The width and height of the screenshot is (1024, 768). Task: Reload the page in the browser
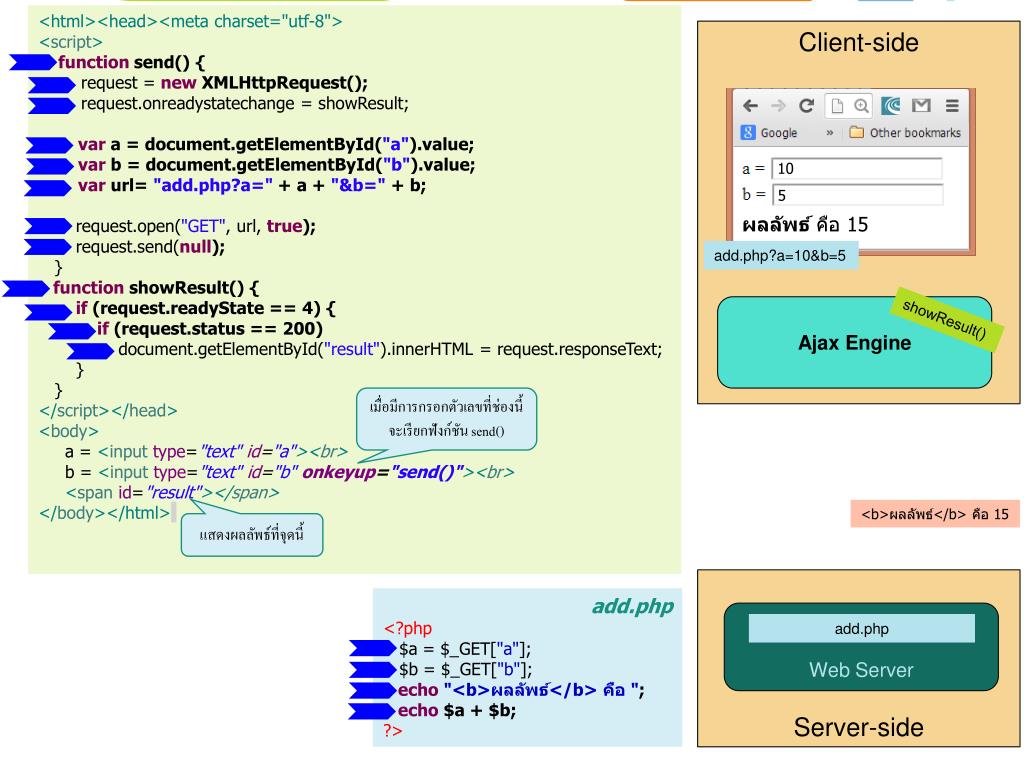click(807, 106)
